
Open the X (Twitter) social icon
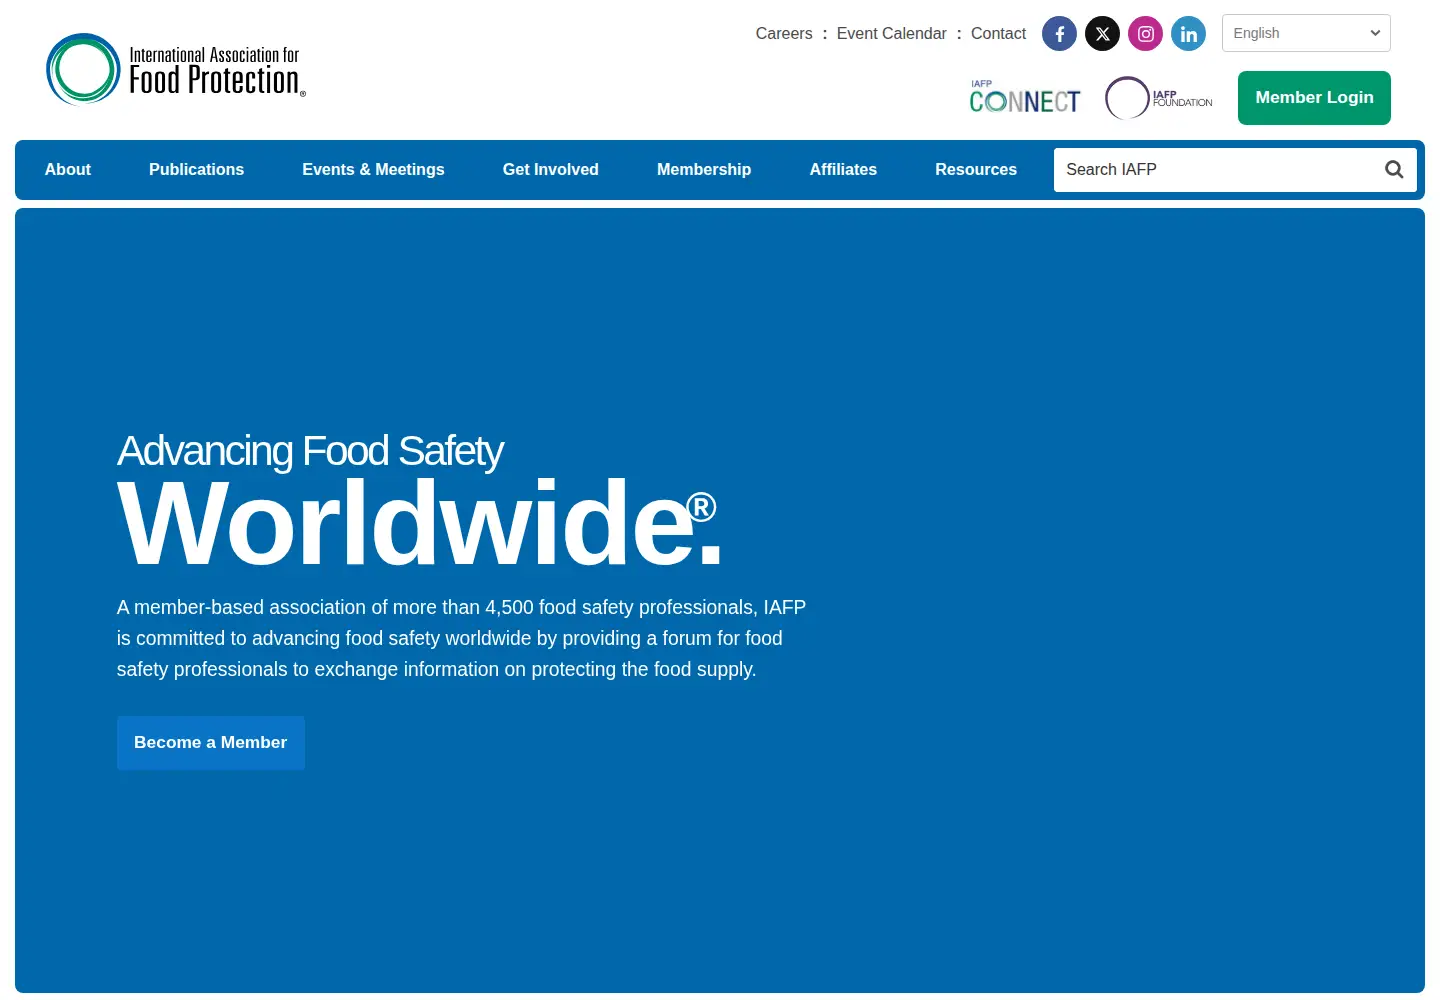1102,33
